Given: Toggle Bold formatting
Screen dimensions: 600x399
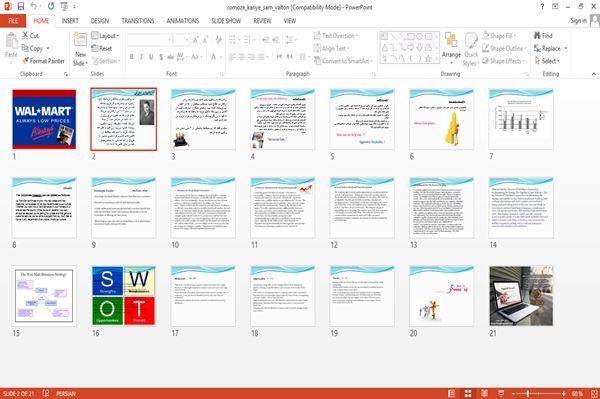Looking at the screenshot, I should click(x=131, y=57).
